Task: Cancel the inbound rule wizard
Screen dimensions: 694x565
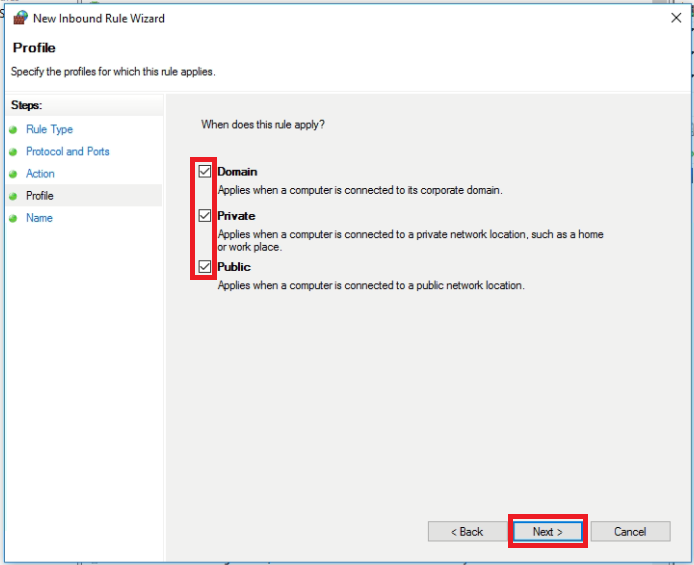Action: tap(630, 532)
